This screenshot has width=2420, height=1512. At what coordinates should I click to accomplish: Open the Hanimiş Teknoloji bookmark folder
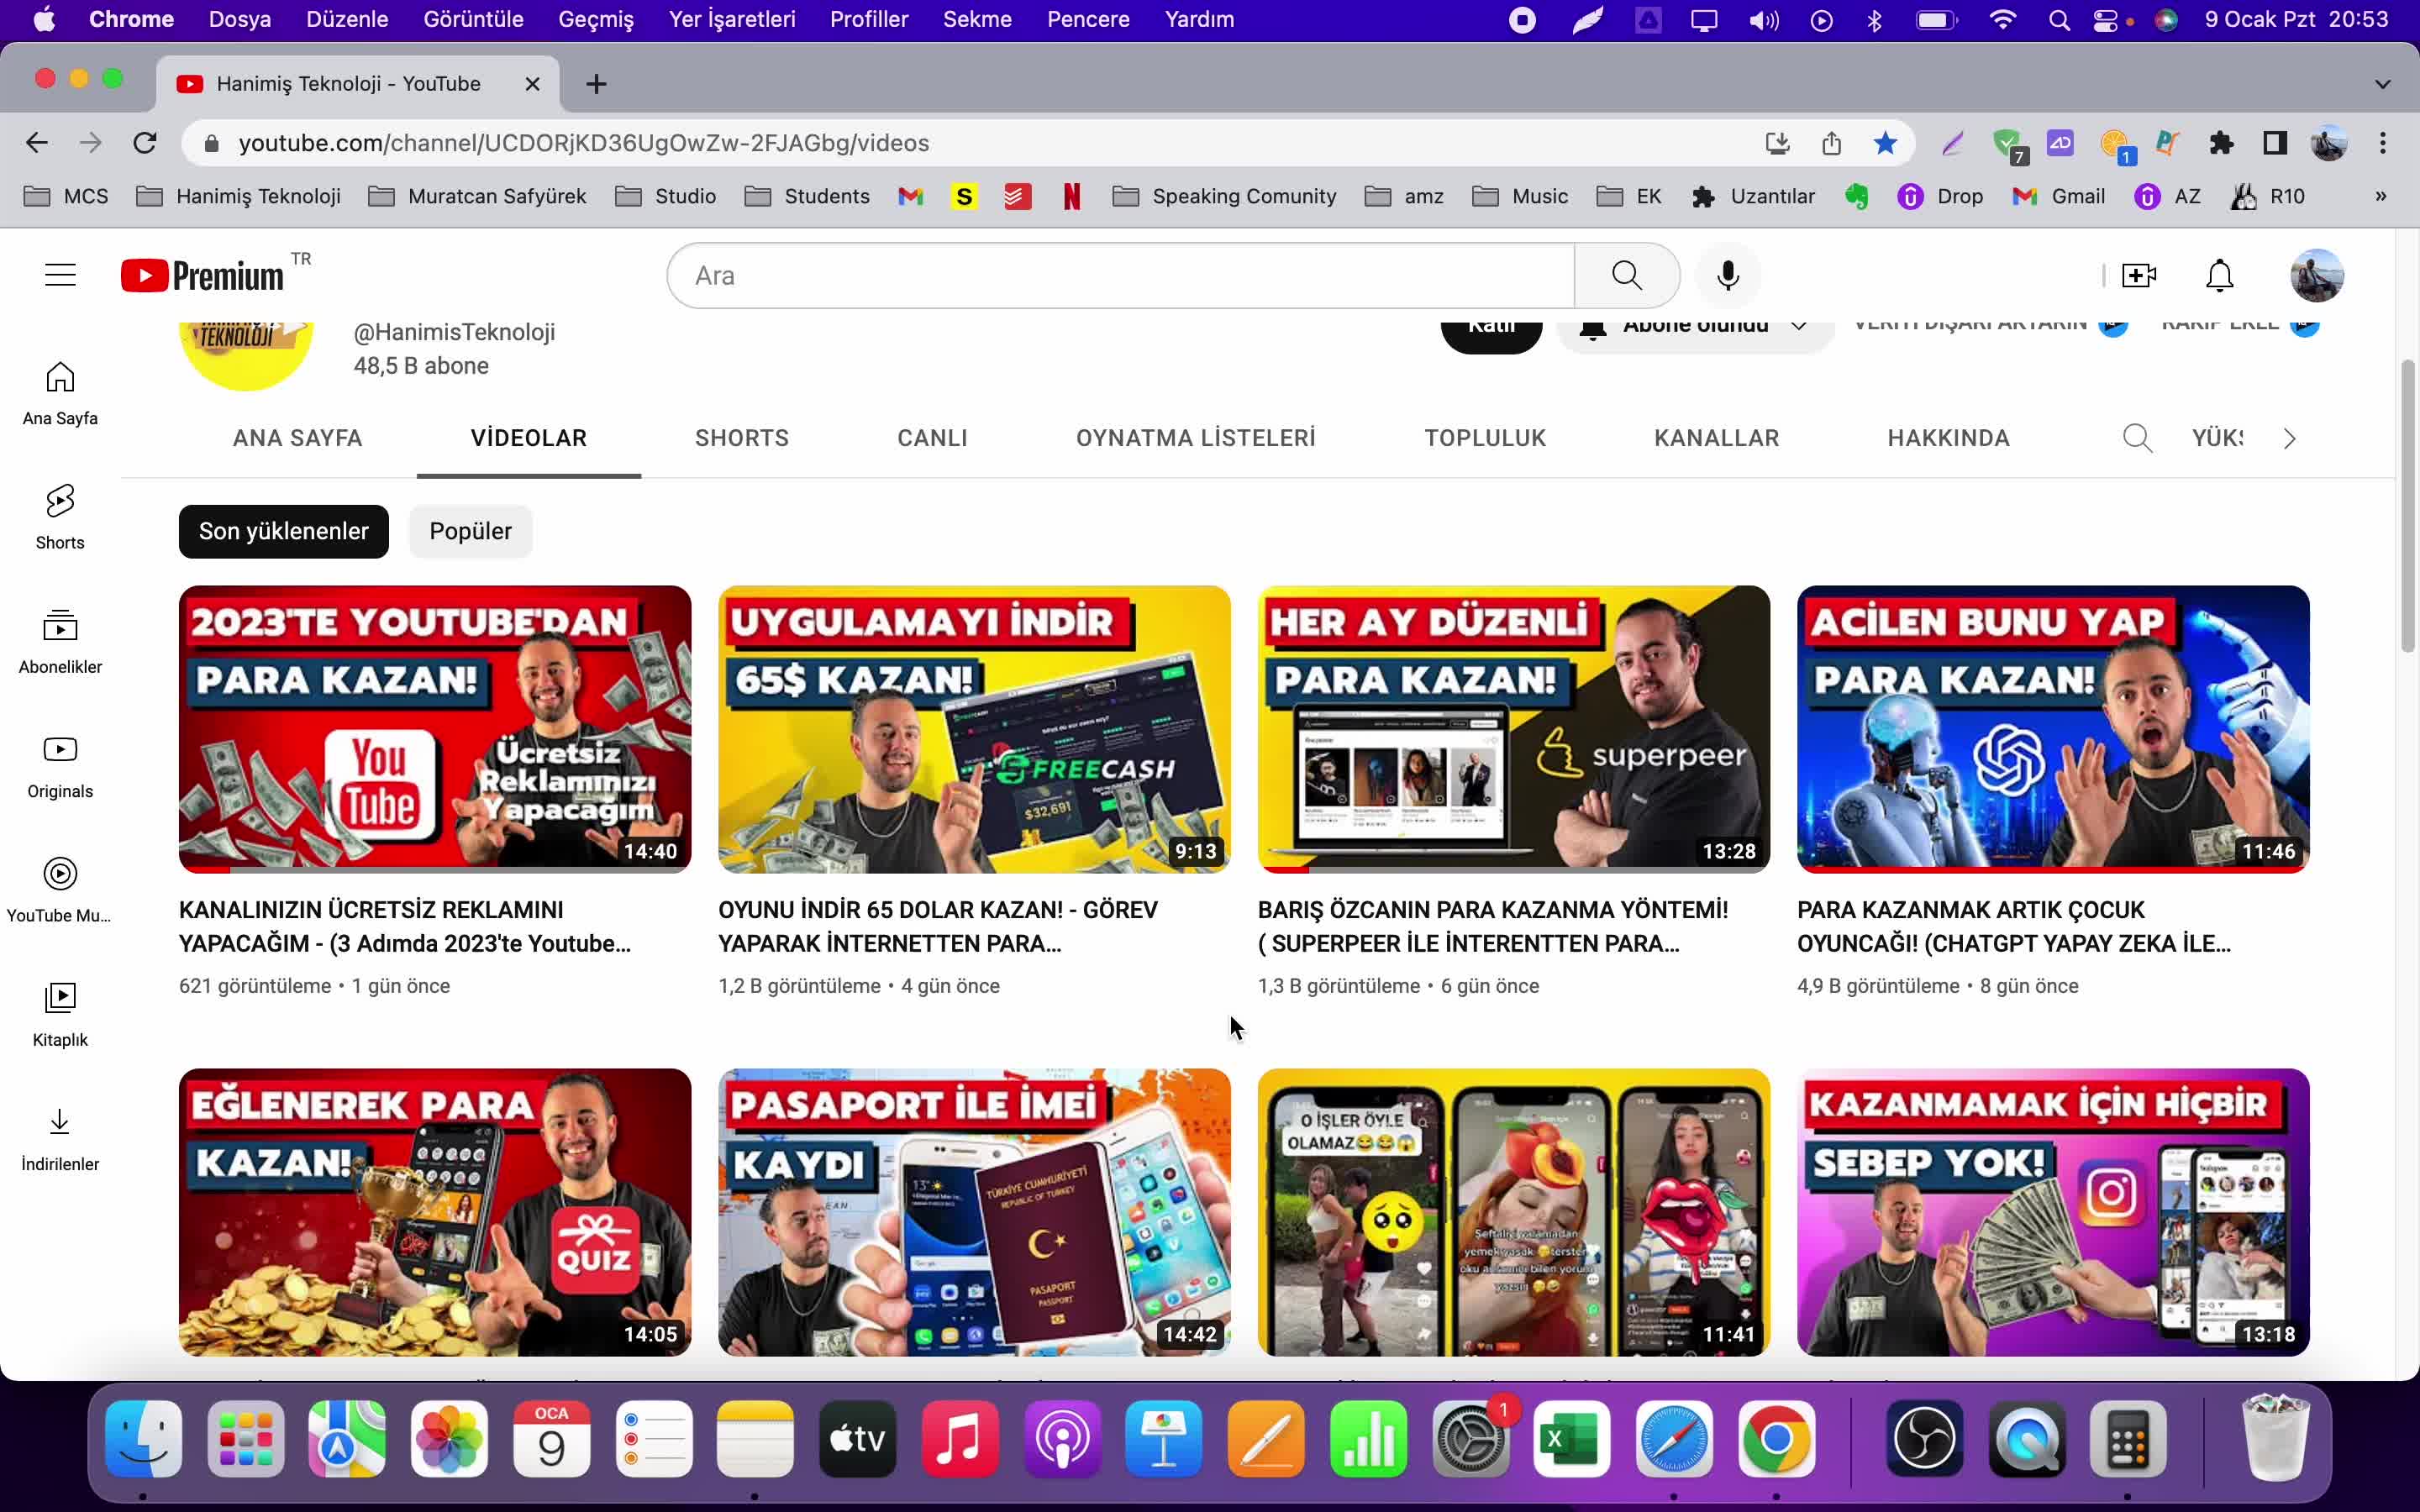[x=239, y=196]
